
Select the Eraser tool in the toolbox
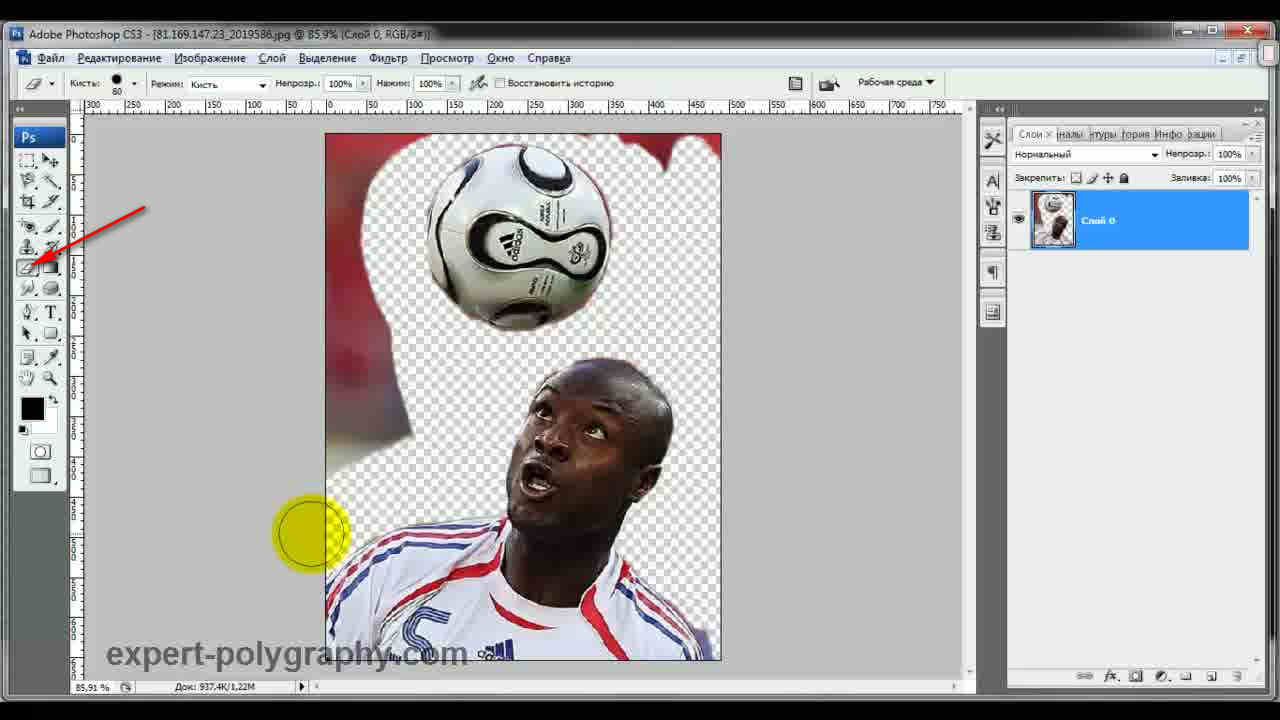28,267
